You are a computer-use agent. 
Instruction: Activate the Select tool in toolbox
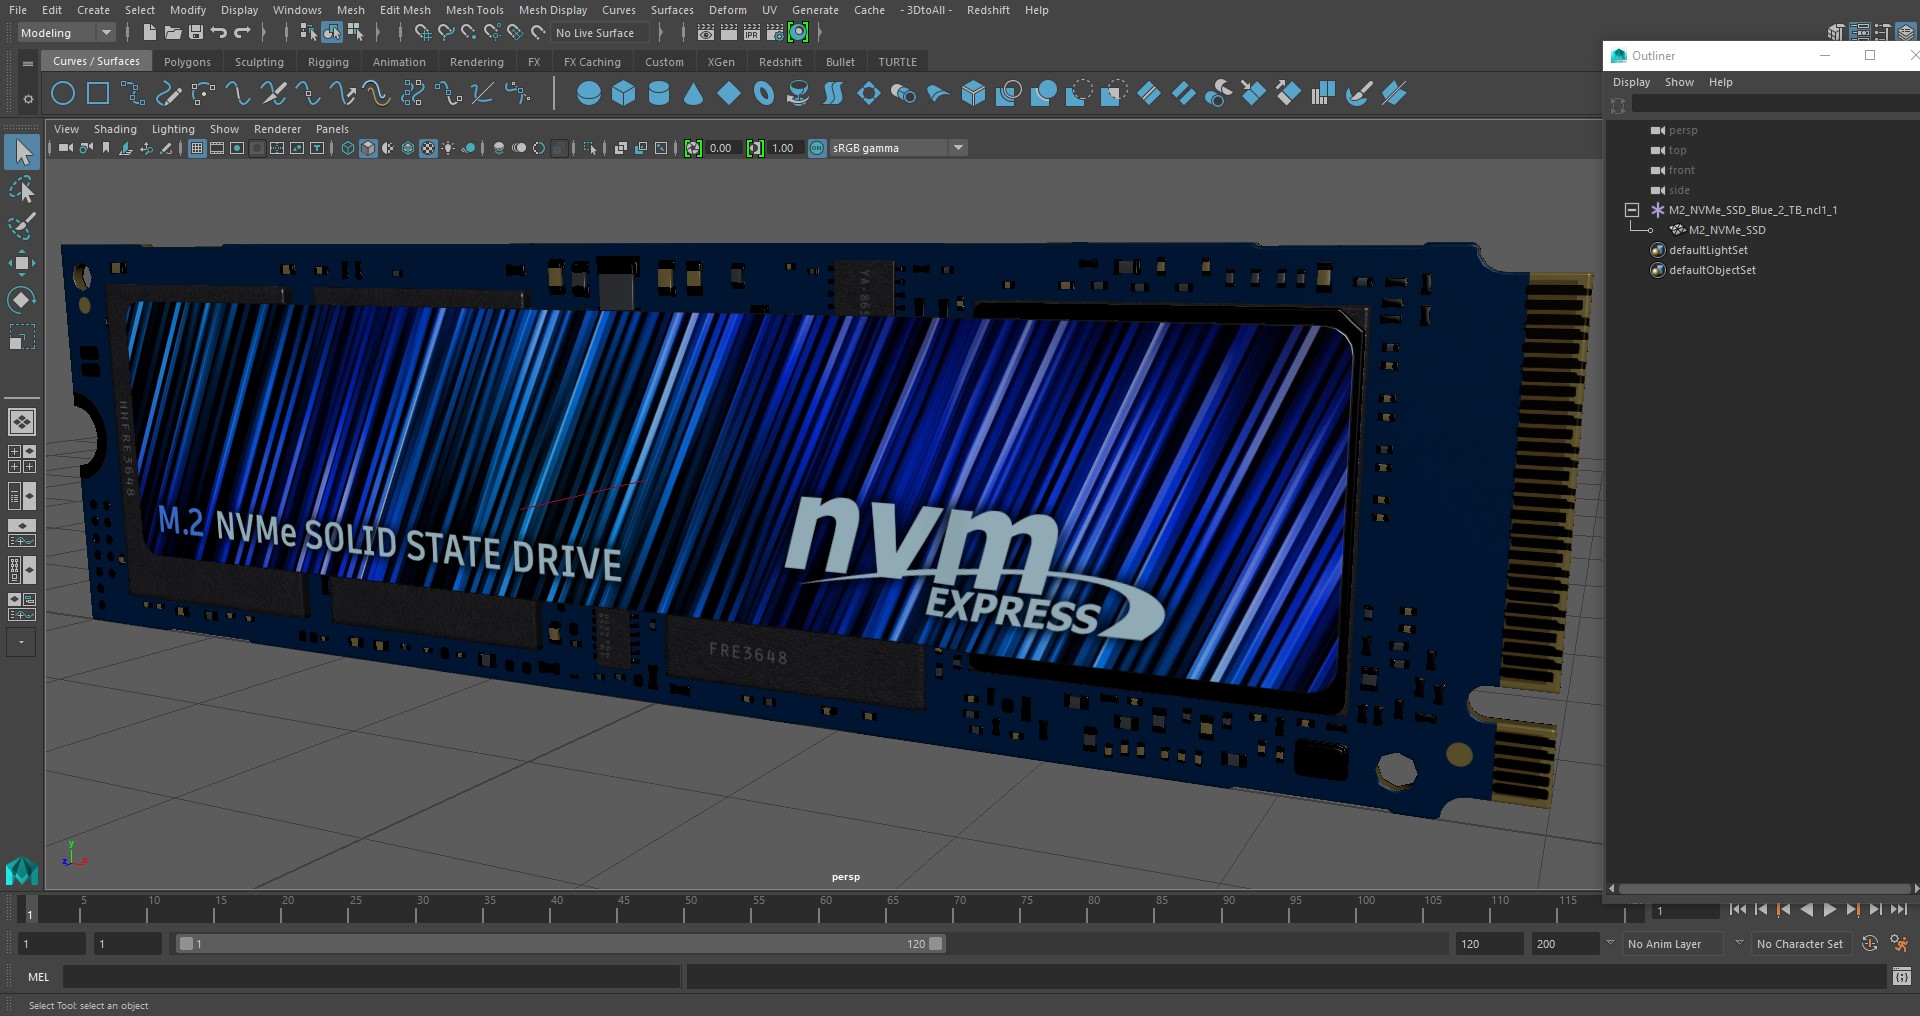(22, 152)
